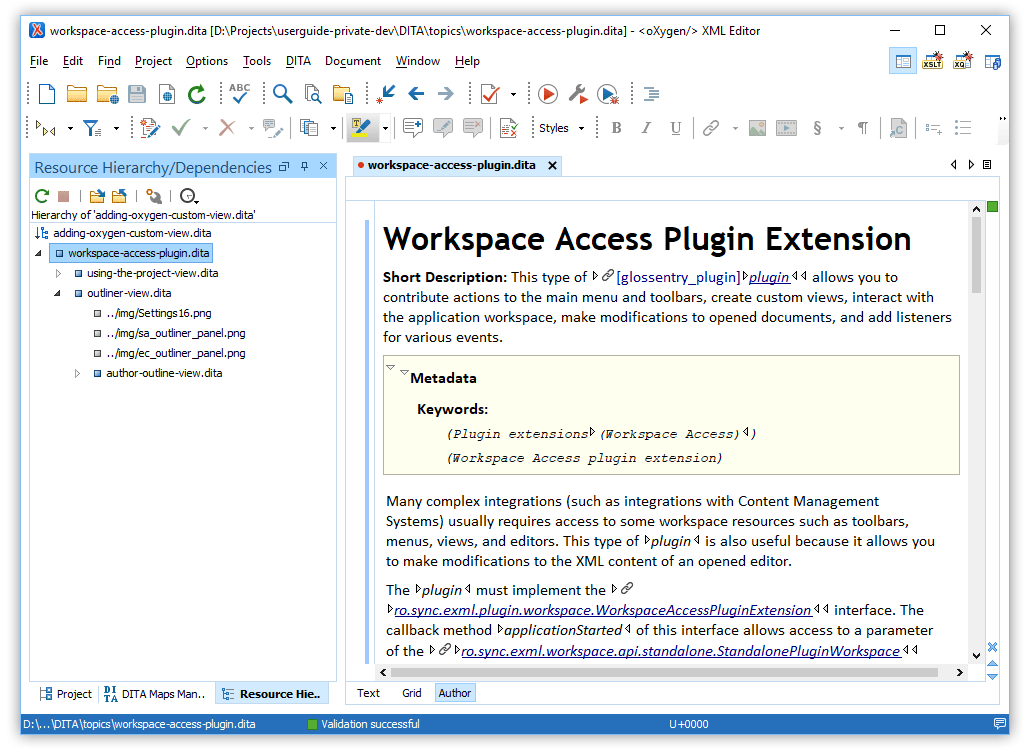This screenshot has width=1030, height=750.
Task: Select the Author mode tab
Action: click(455, 693)
